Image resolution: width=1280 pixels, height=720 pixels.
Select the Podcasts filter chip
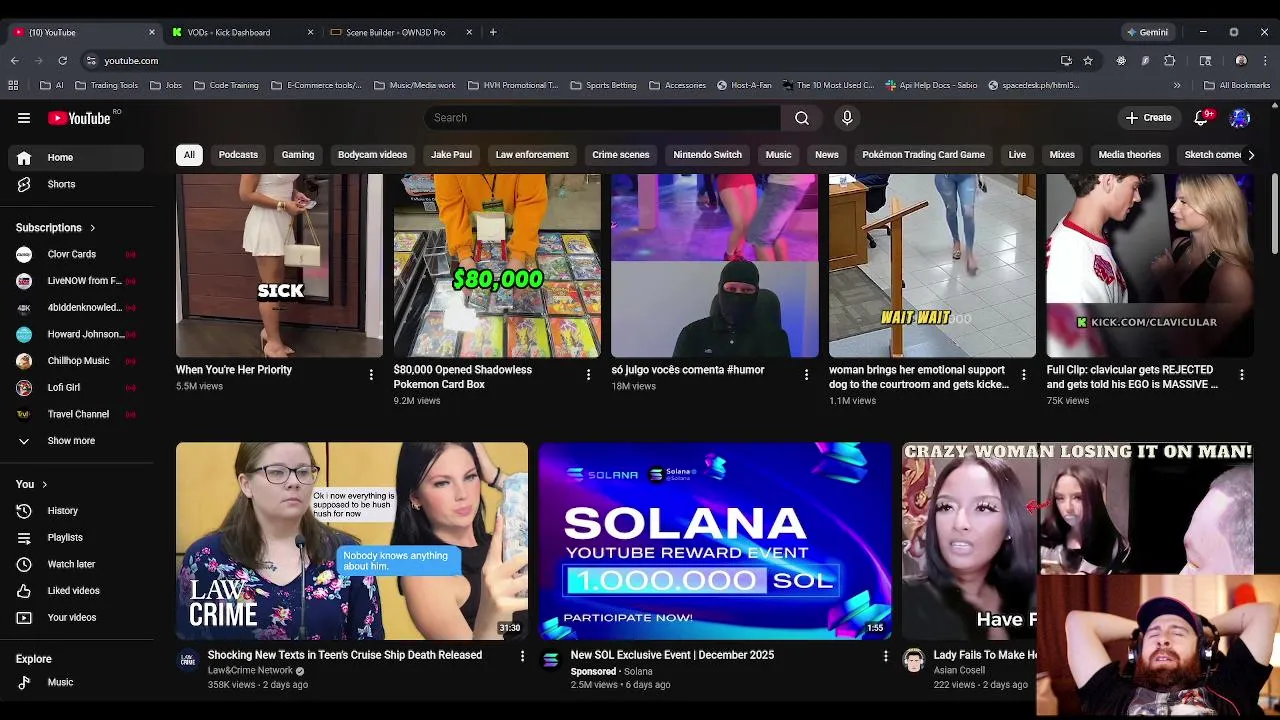238,155
